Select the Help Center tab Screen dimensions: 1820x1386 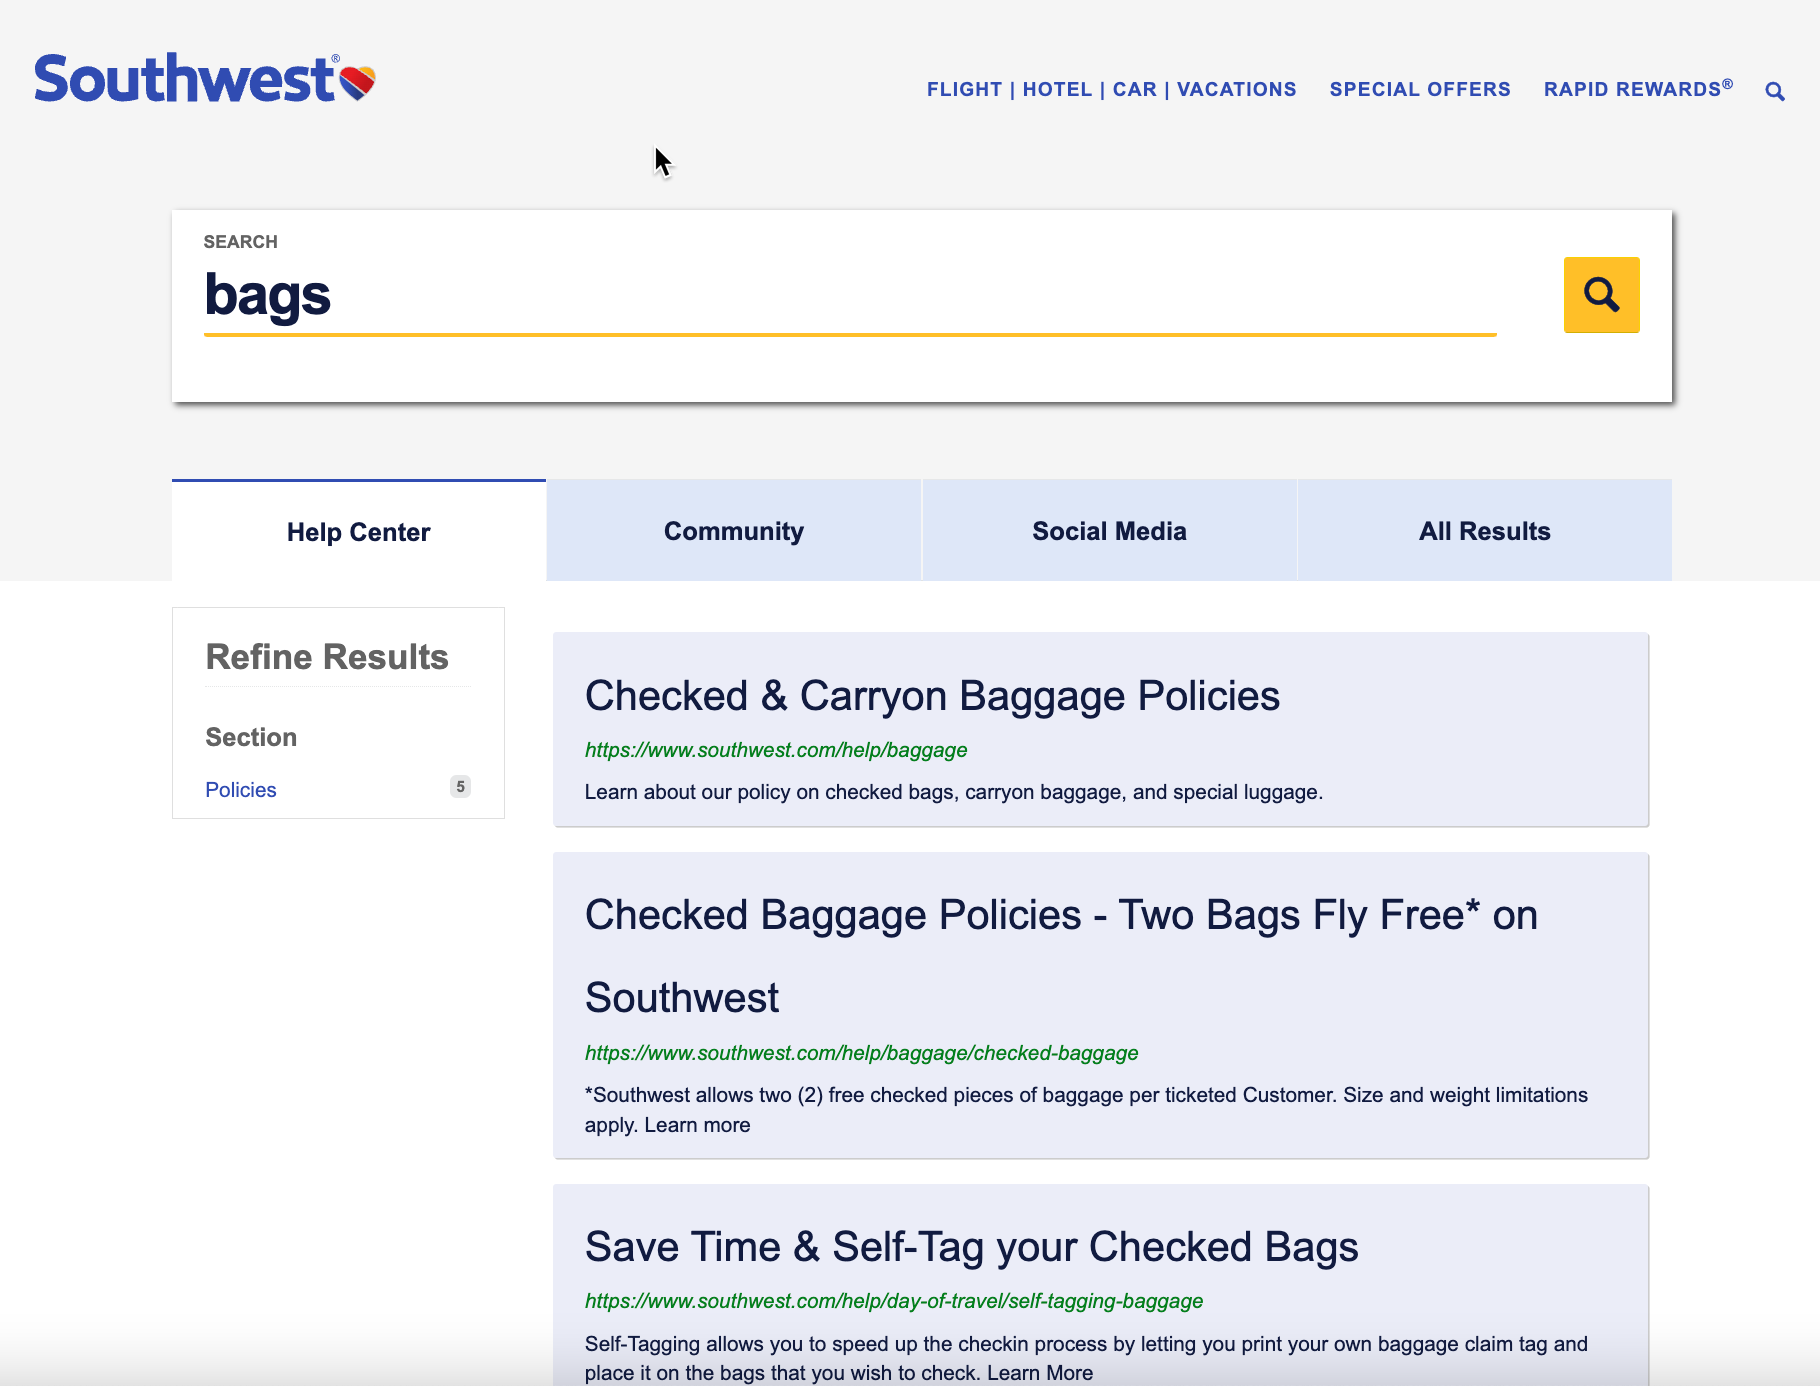tap(358, 531)
